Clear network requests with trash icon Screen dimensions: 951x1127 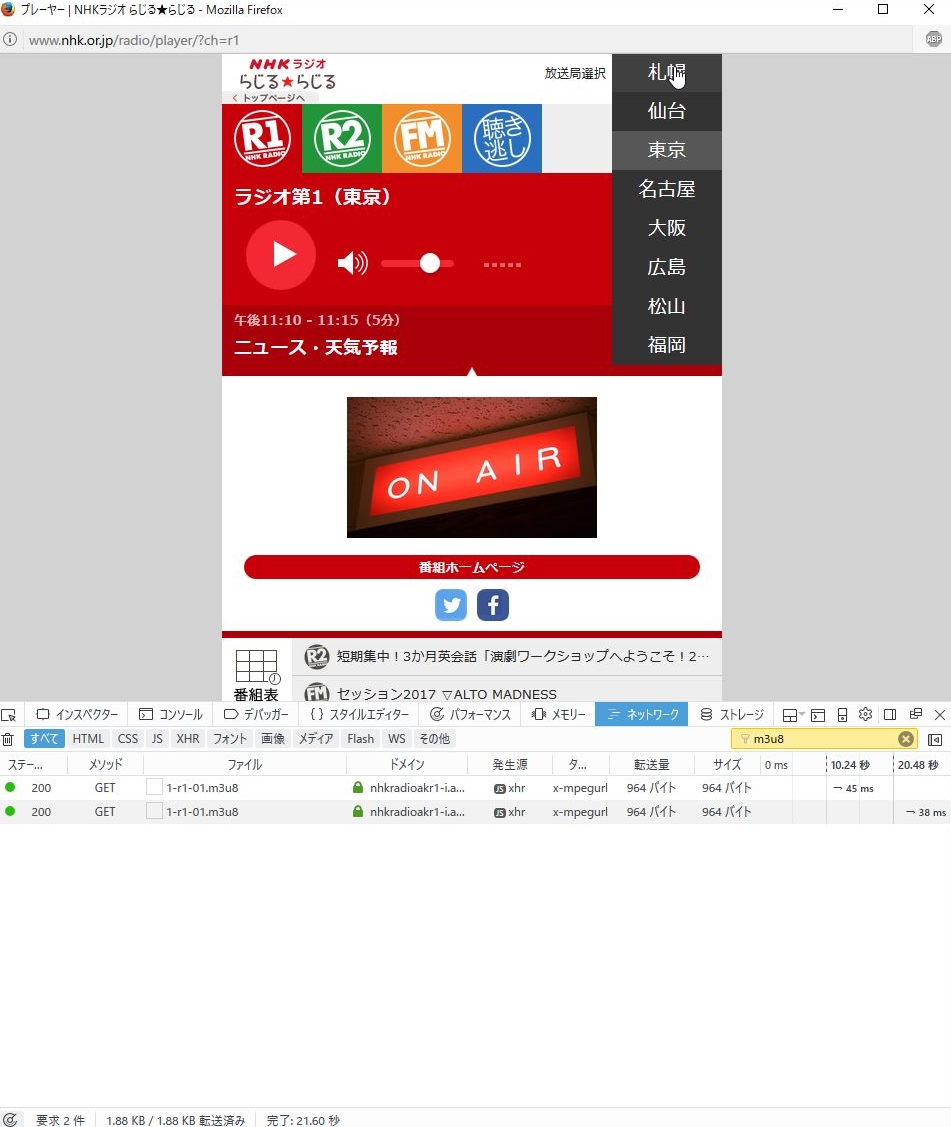click(8, 739)
